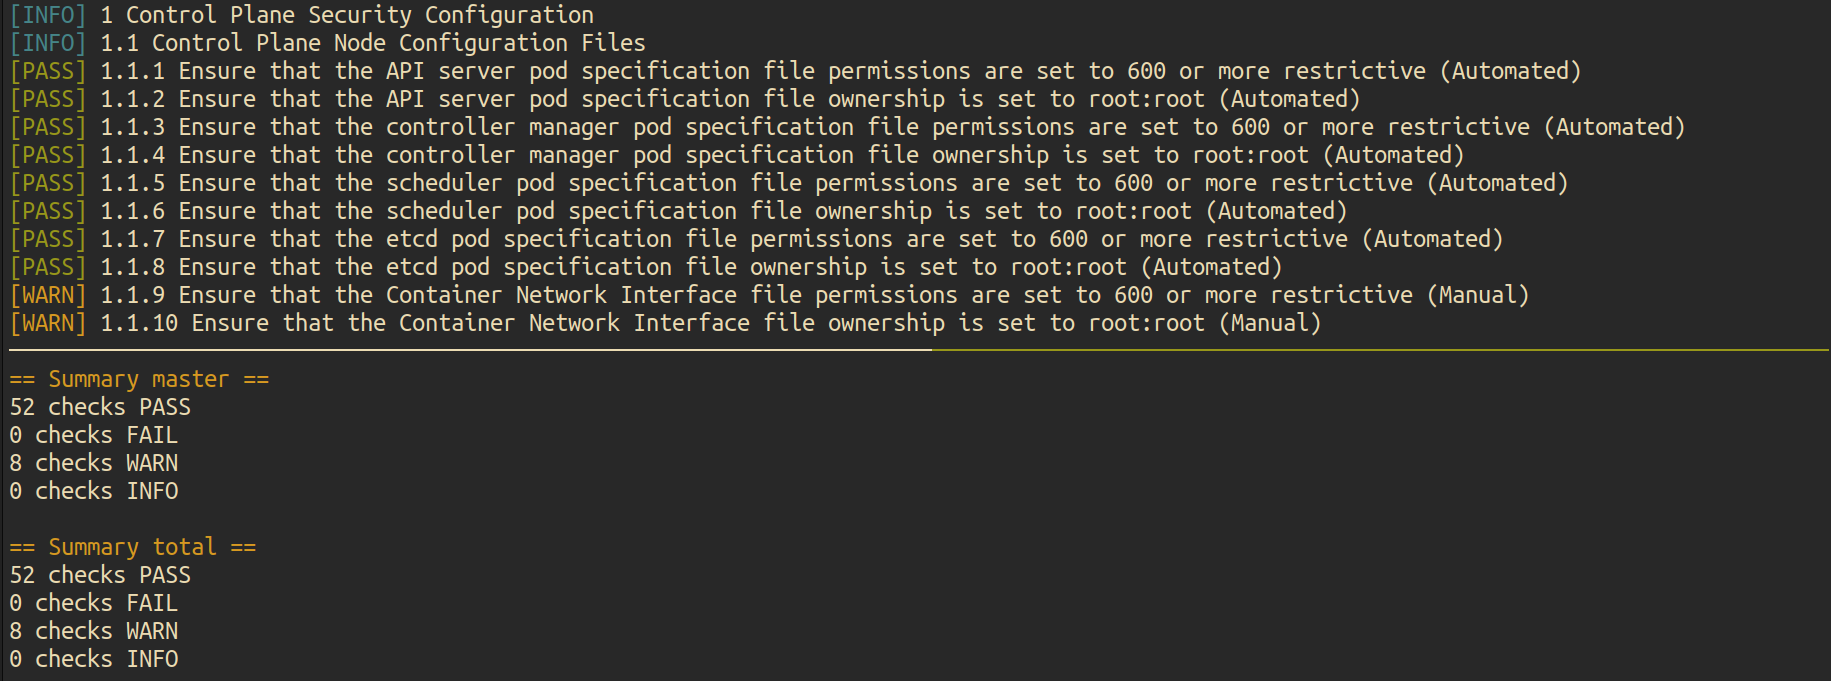Click the controller manager ownership check 1.1.4

(x=782, y=155)
